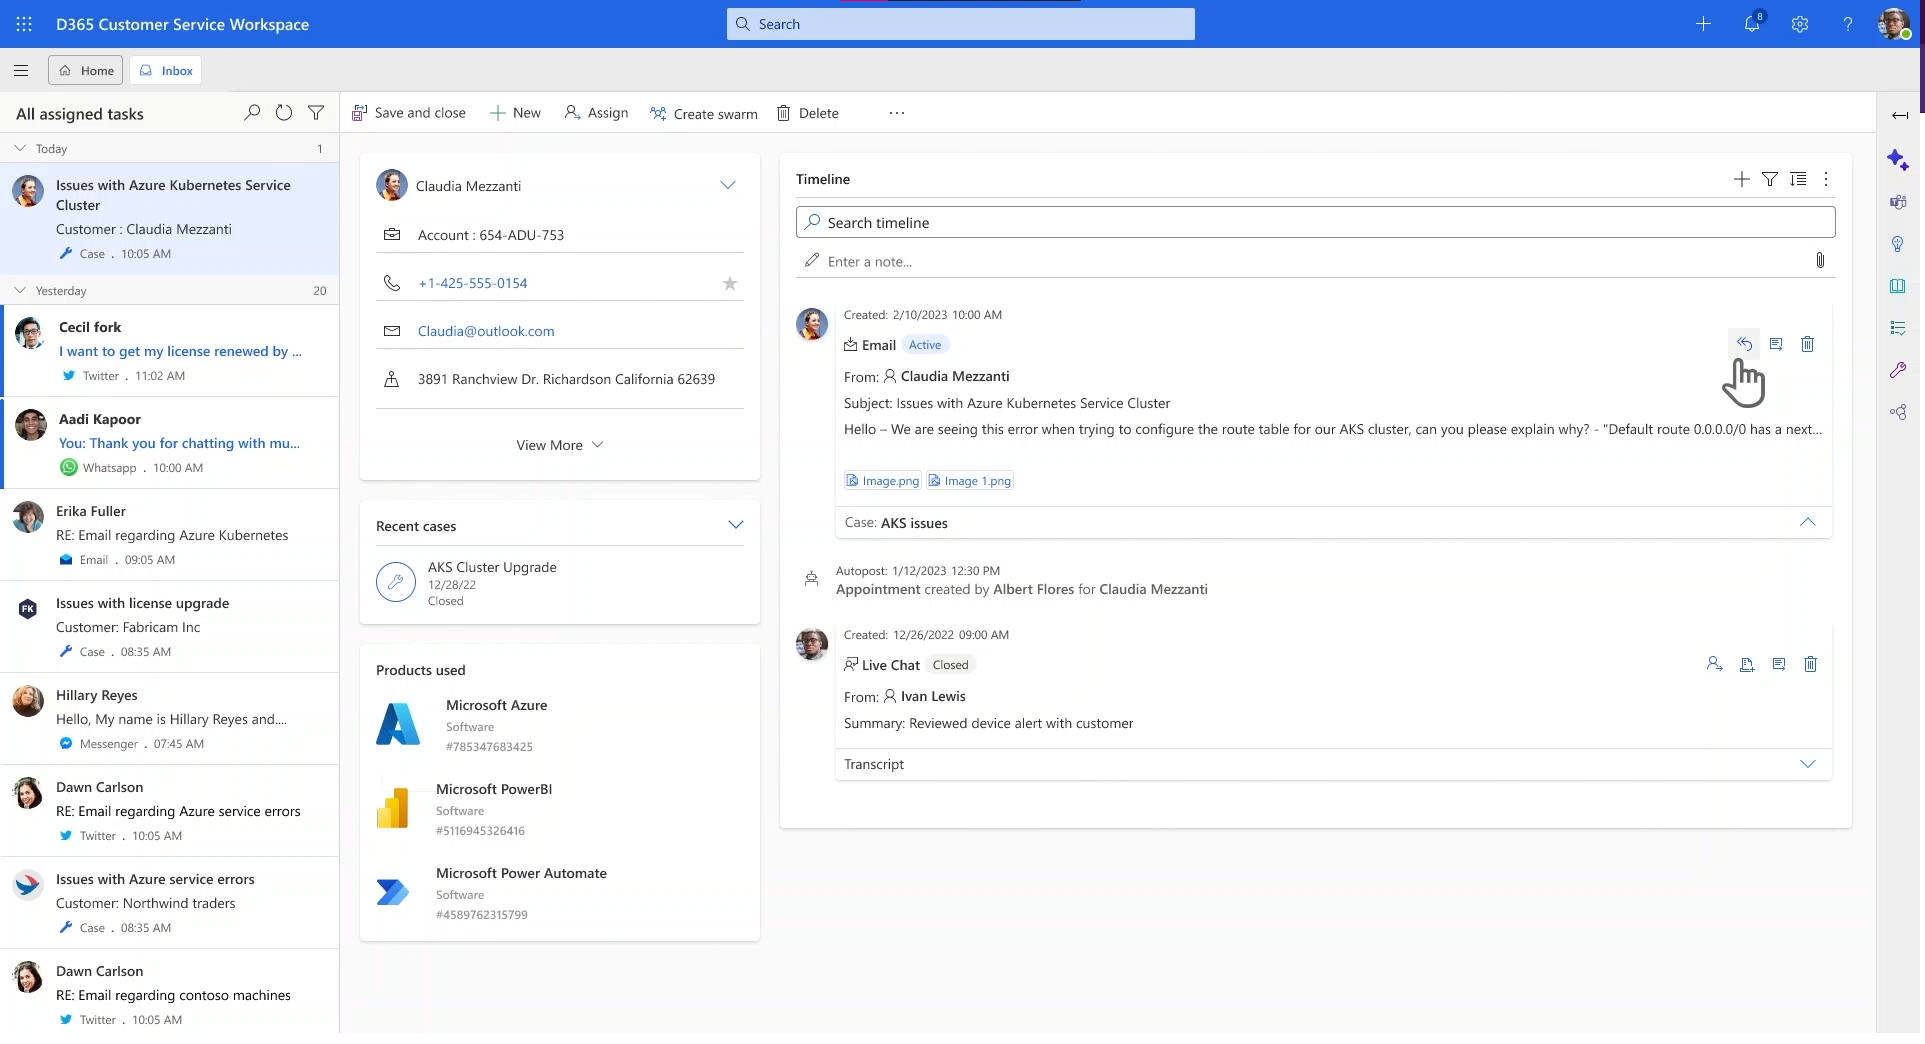1925x1044 pixels.
Task: Open Image 1.png attachment
Action: 969,481
